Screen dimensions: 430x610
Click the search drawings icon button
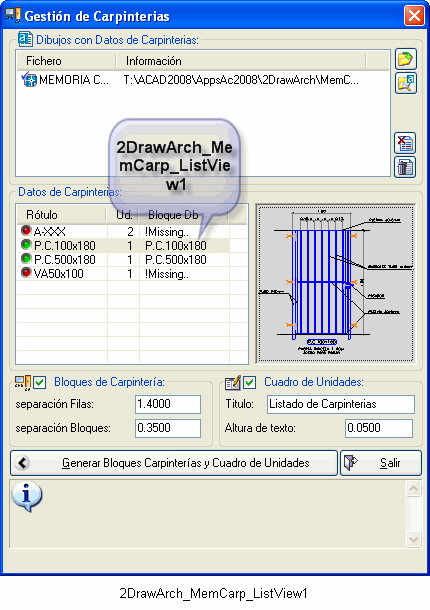coord(406,83)
